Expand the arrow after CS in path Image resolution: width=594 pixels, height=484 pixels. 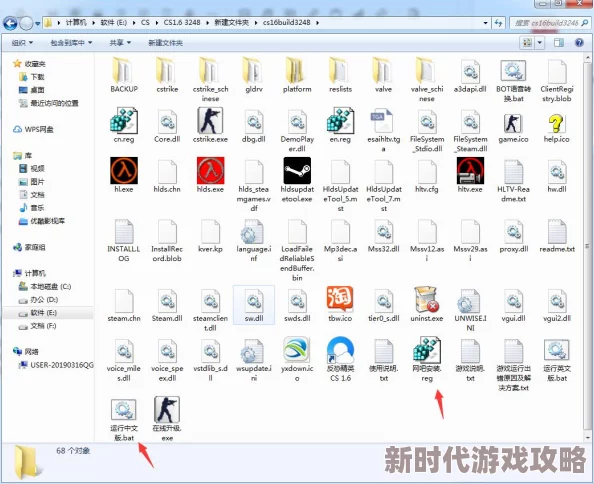click(156, 23)
